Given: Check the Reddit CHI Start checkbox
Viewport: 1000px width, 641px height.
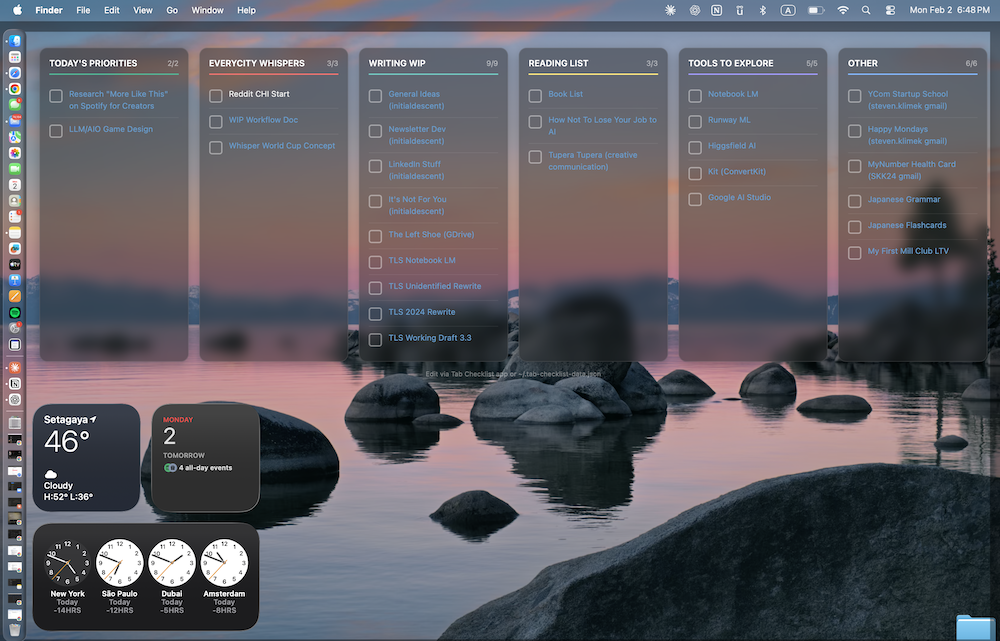Looking at the screenshot, I should (x=216, y=96).
